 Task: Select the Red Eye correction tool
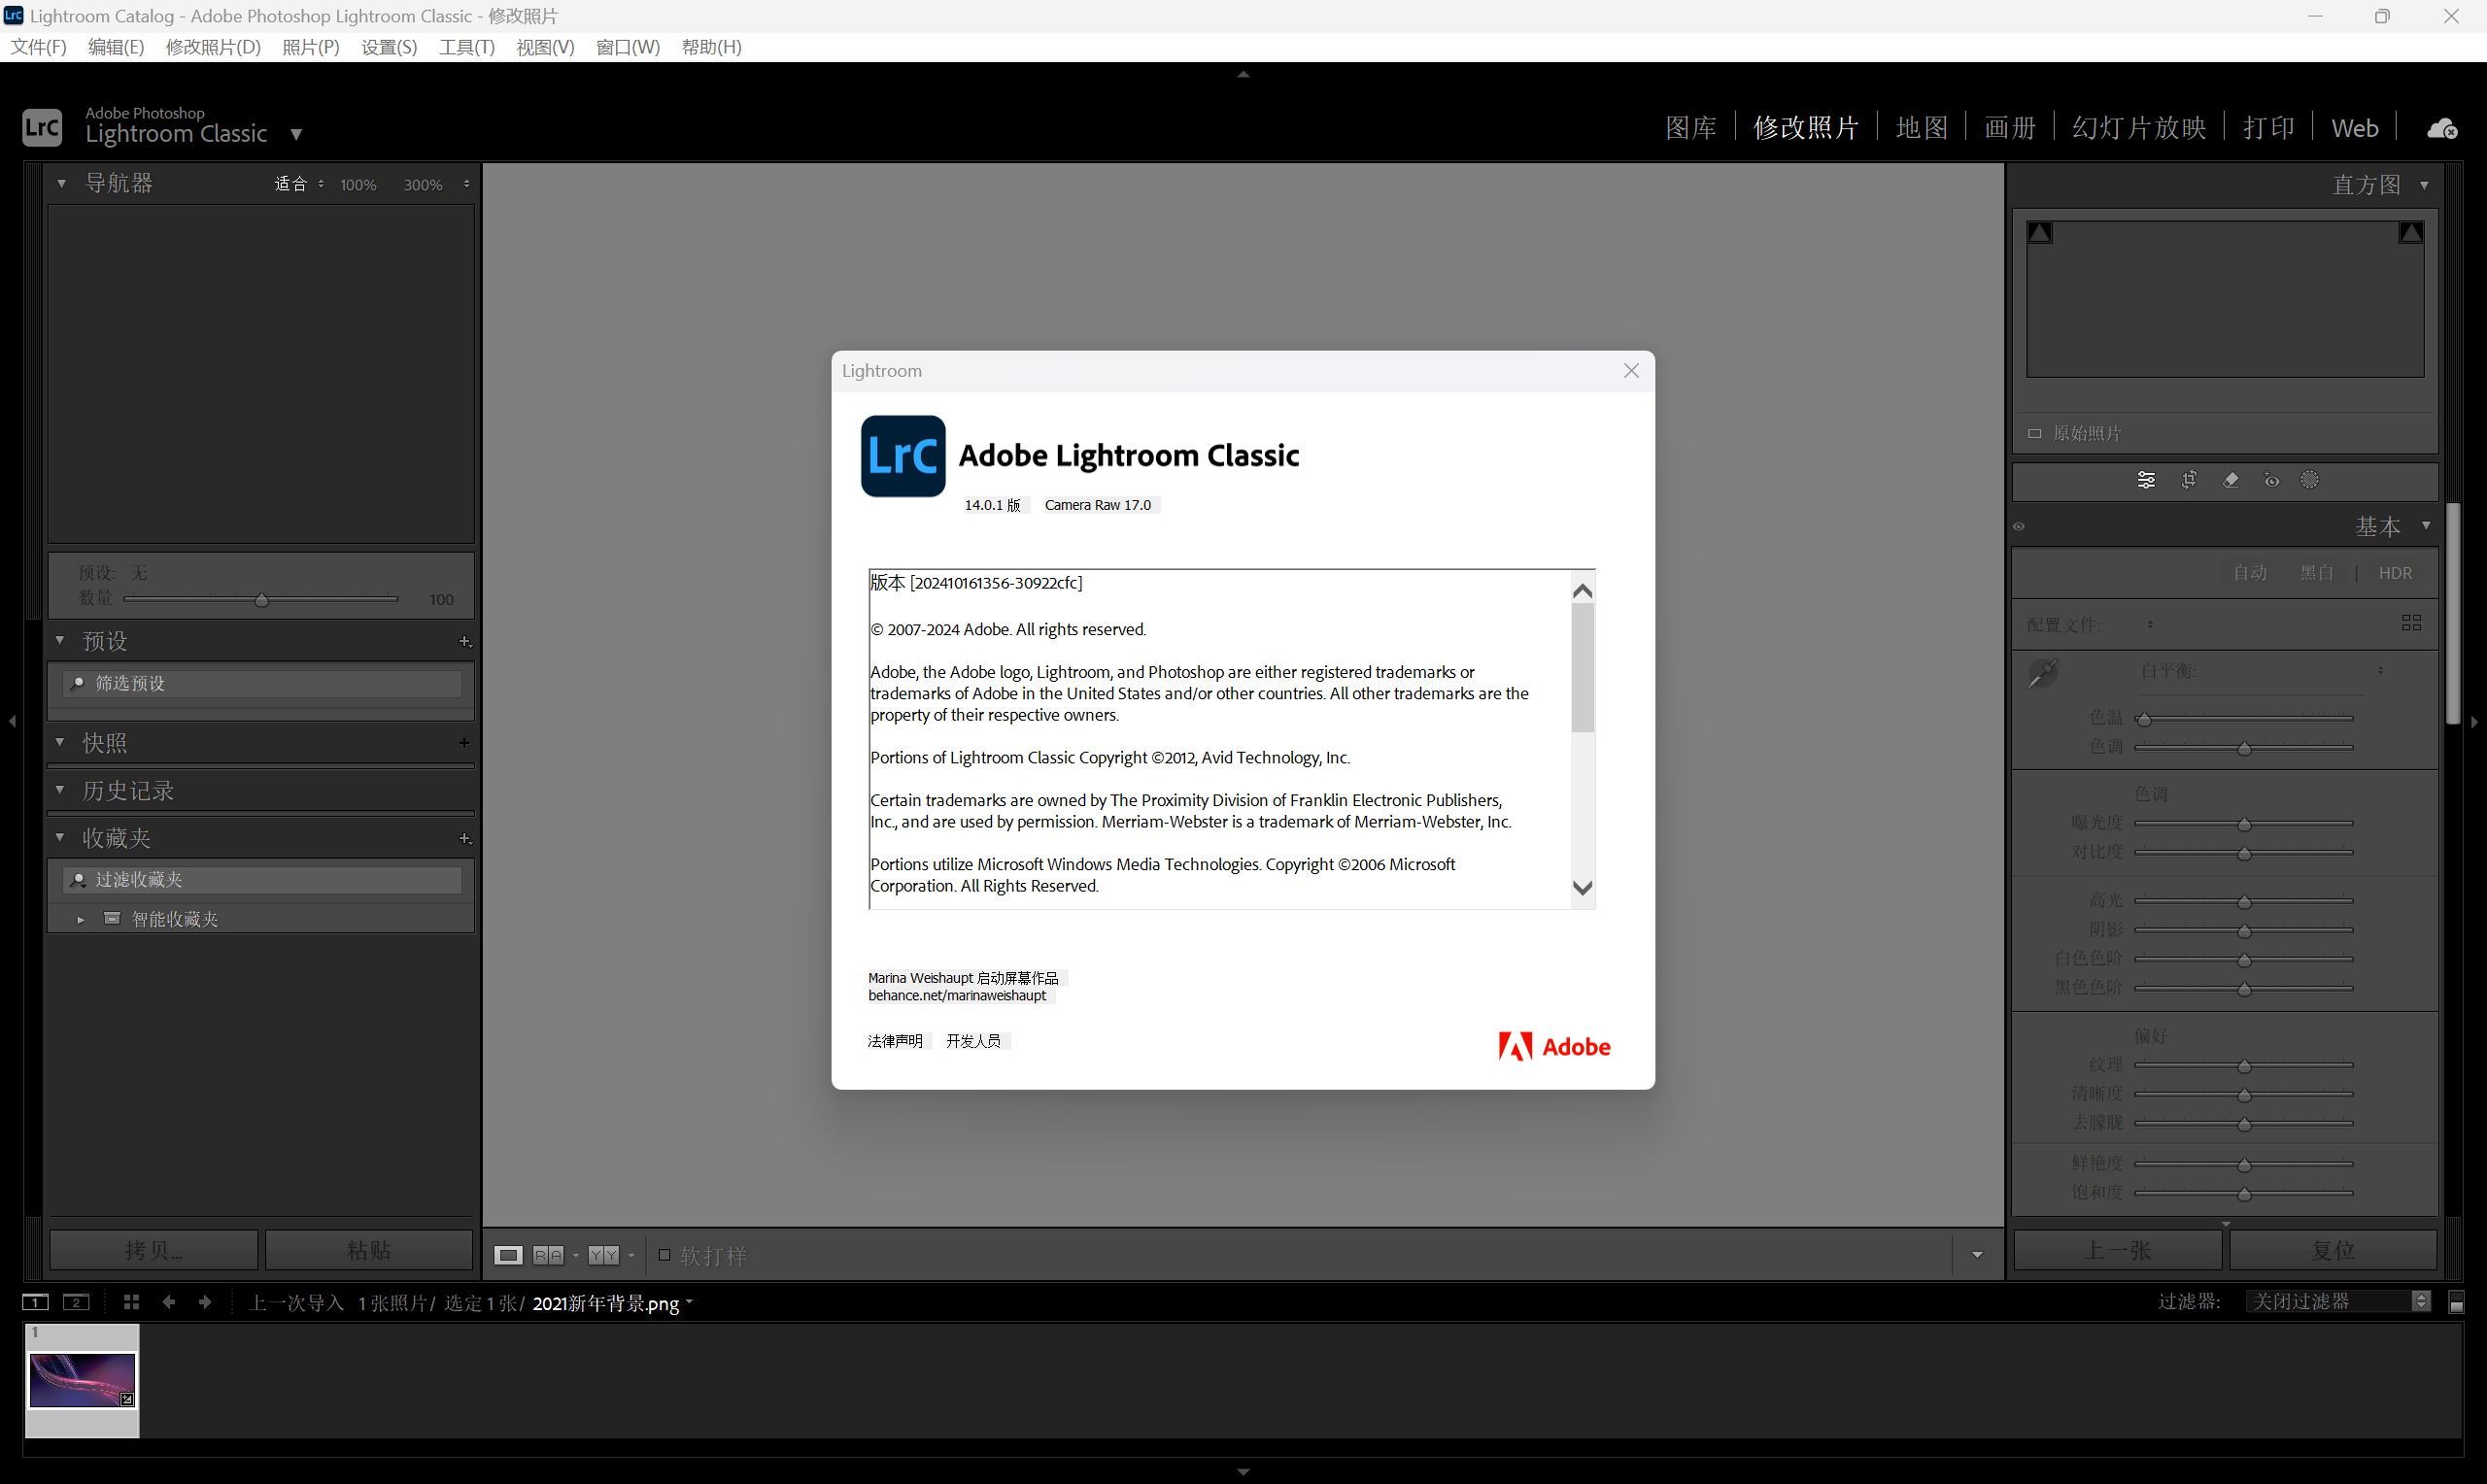point(2272,480)
